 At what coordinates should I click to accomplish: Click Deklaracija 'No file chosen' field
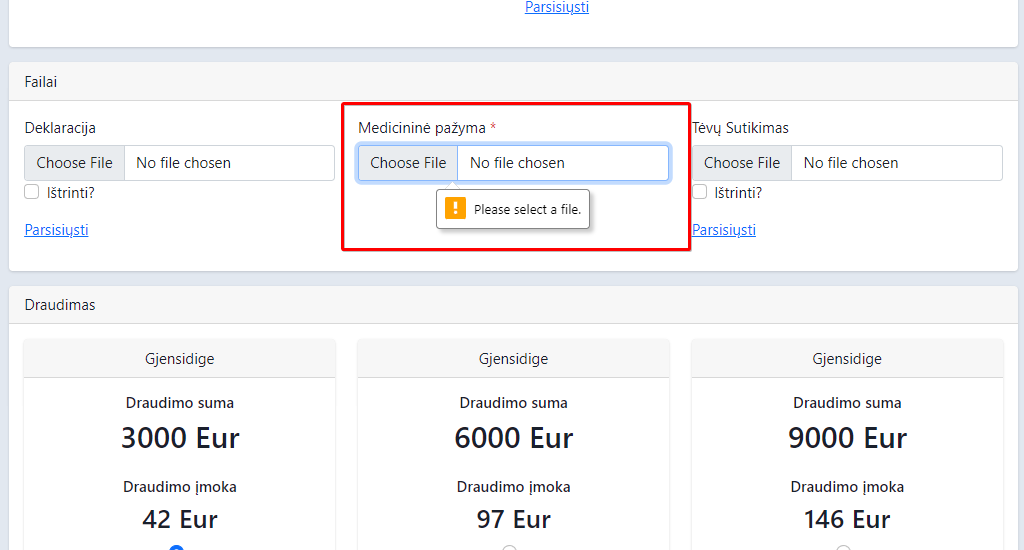(229, 163)
